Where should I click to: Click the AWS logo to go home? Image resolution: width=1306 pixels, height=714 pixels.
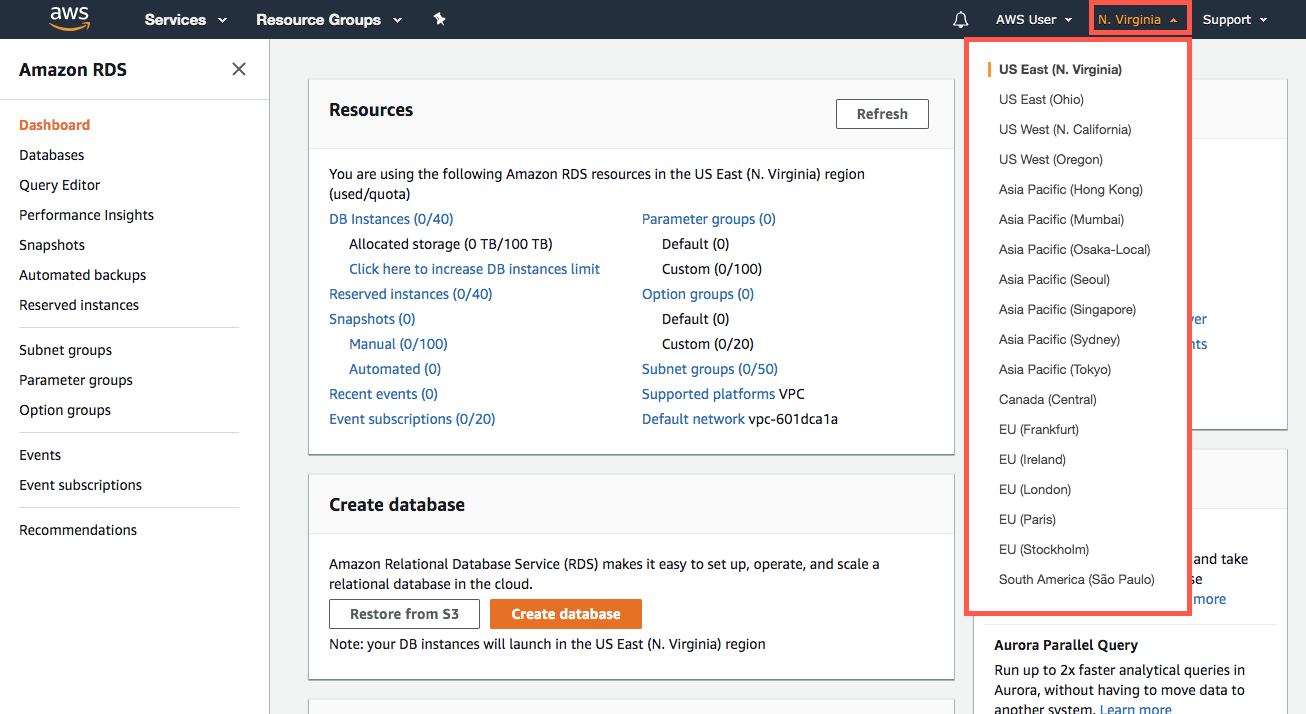click(68, 18)
